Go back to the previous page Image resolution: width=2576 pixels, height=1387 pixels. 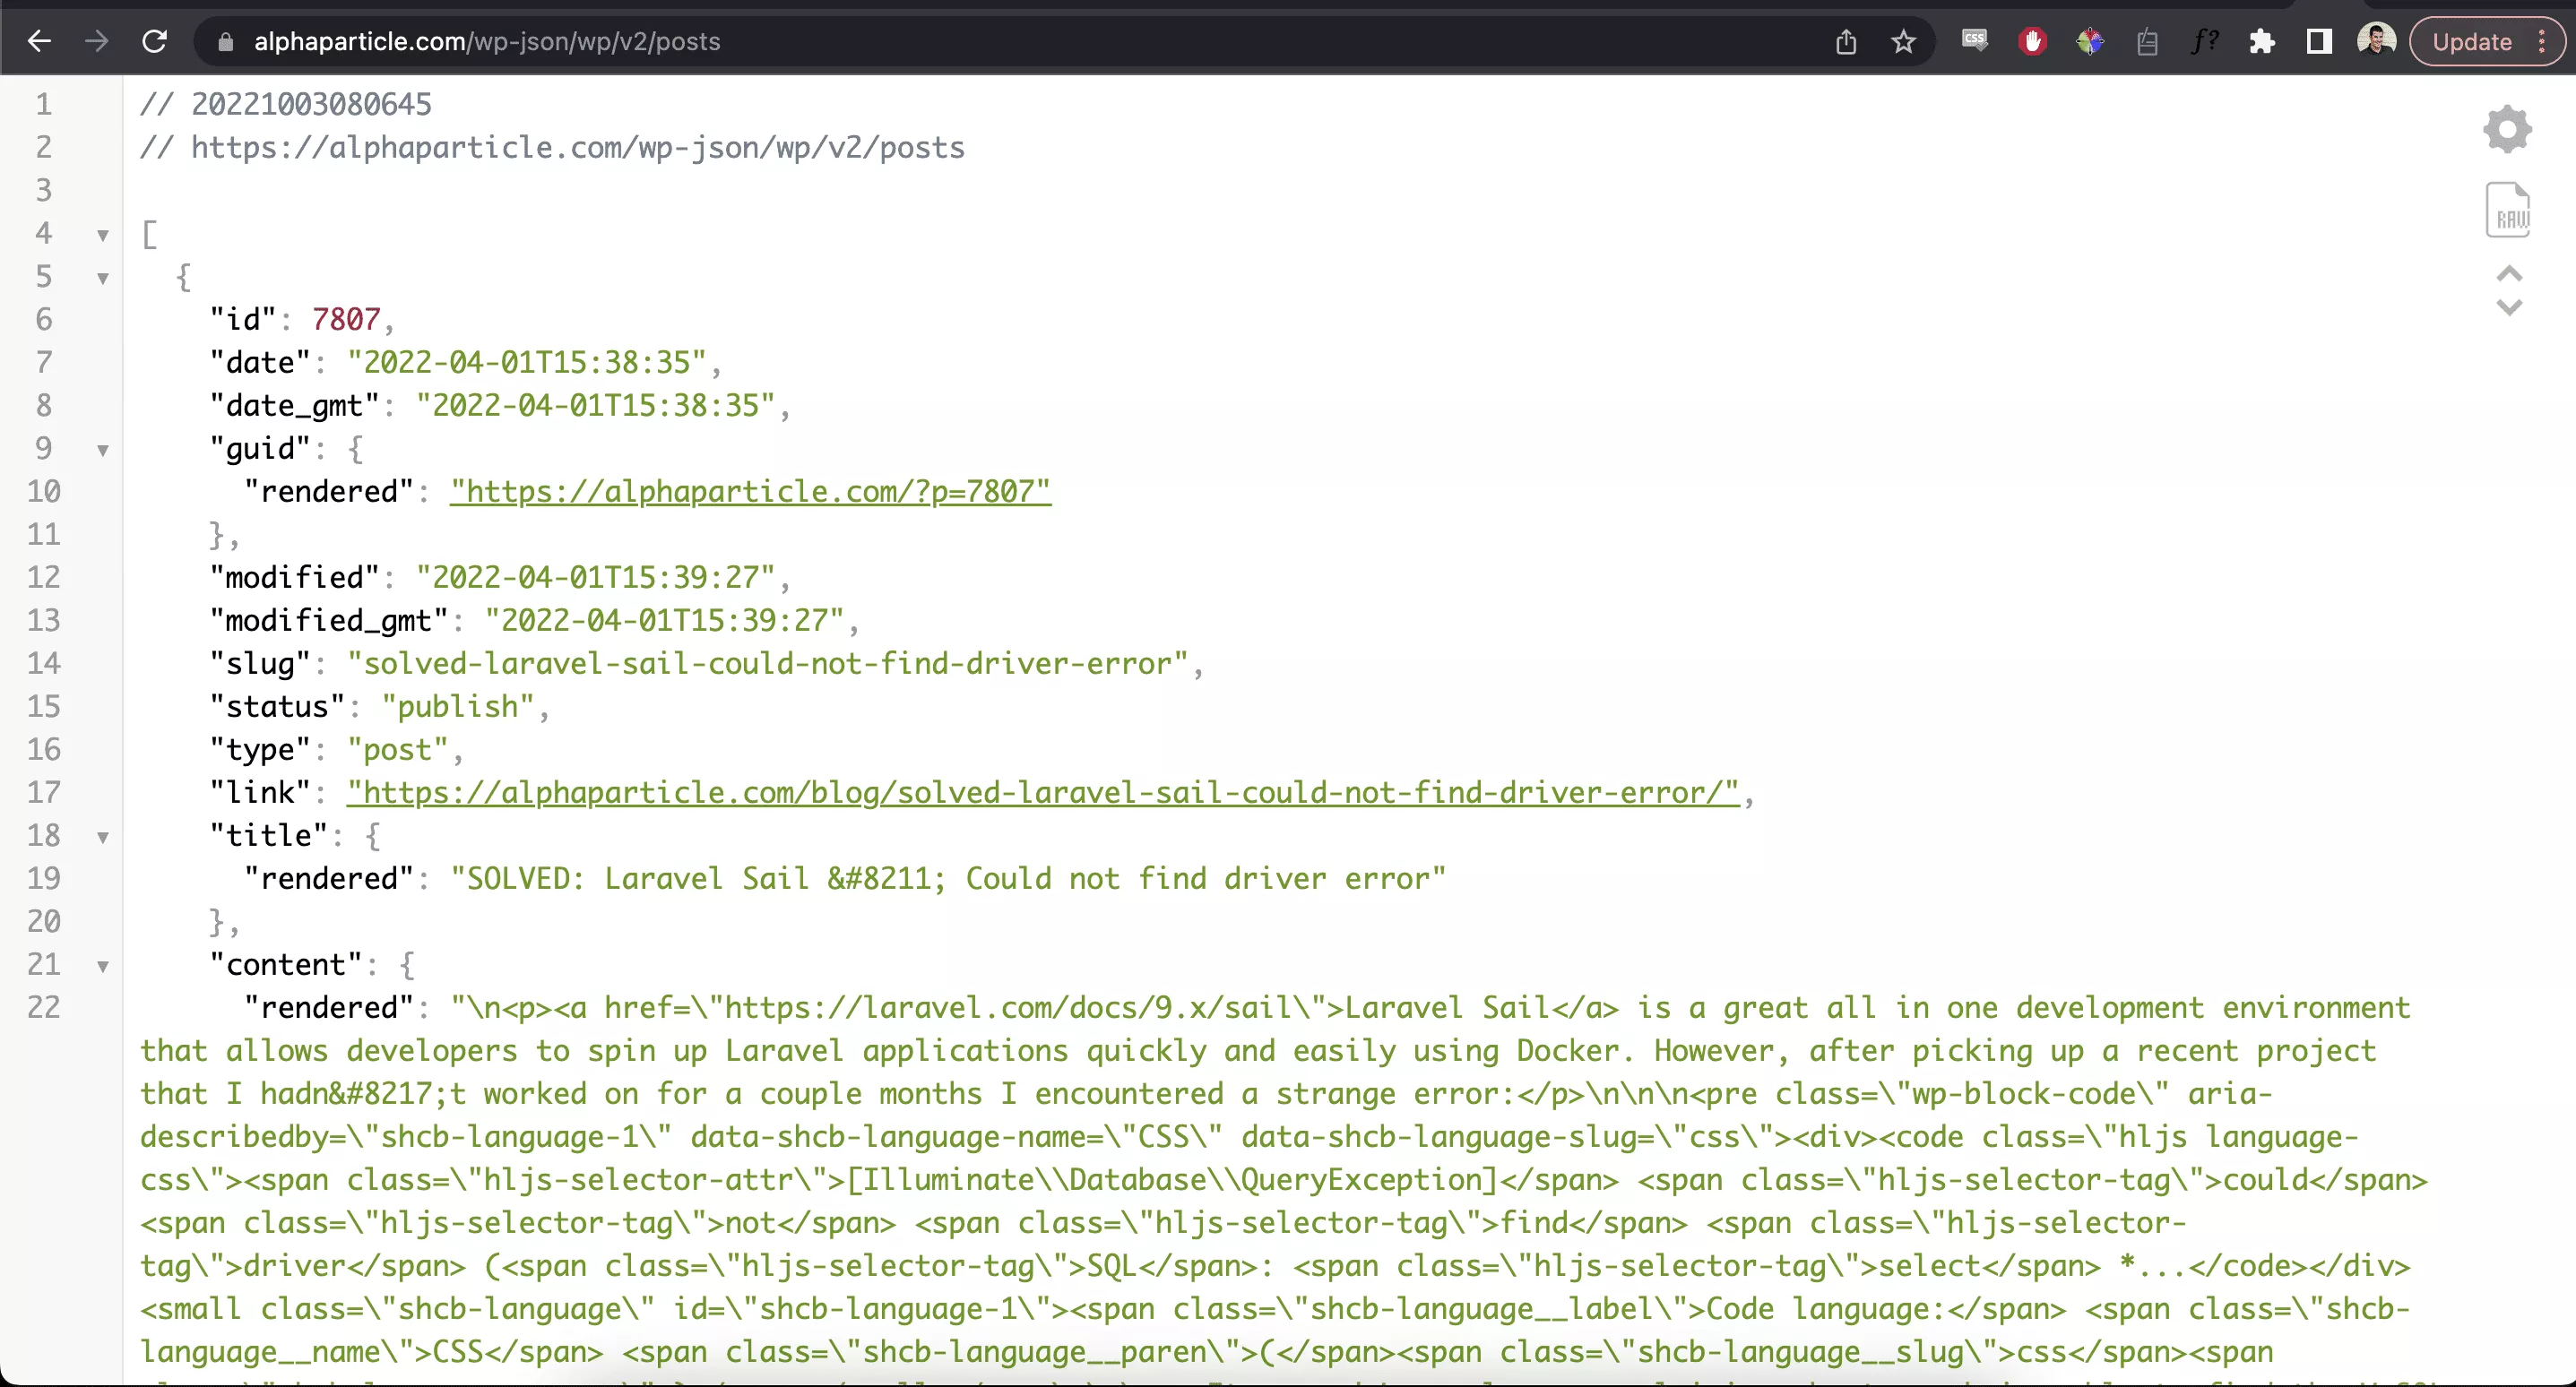pos(39,41)
